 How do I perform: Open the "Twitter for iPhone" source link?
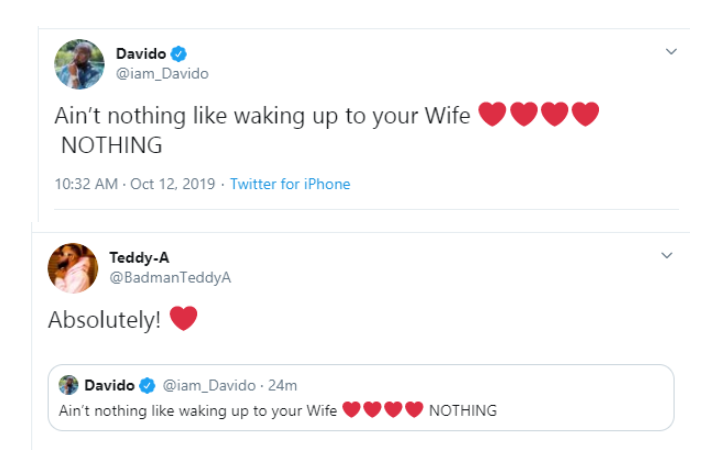(290, 184)
